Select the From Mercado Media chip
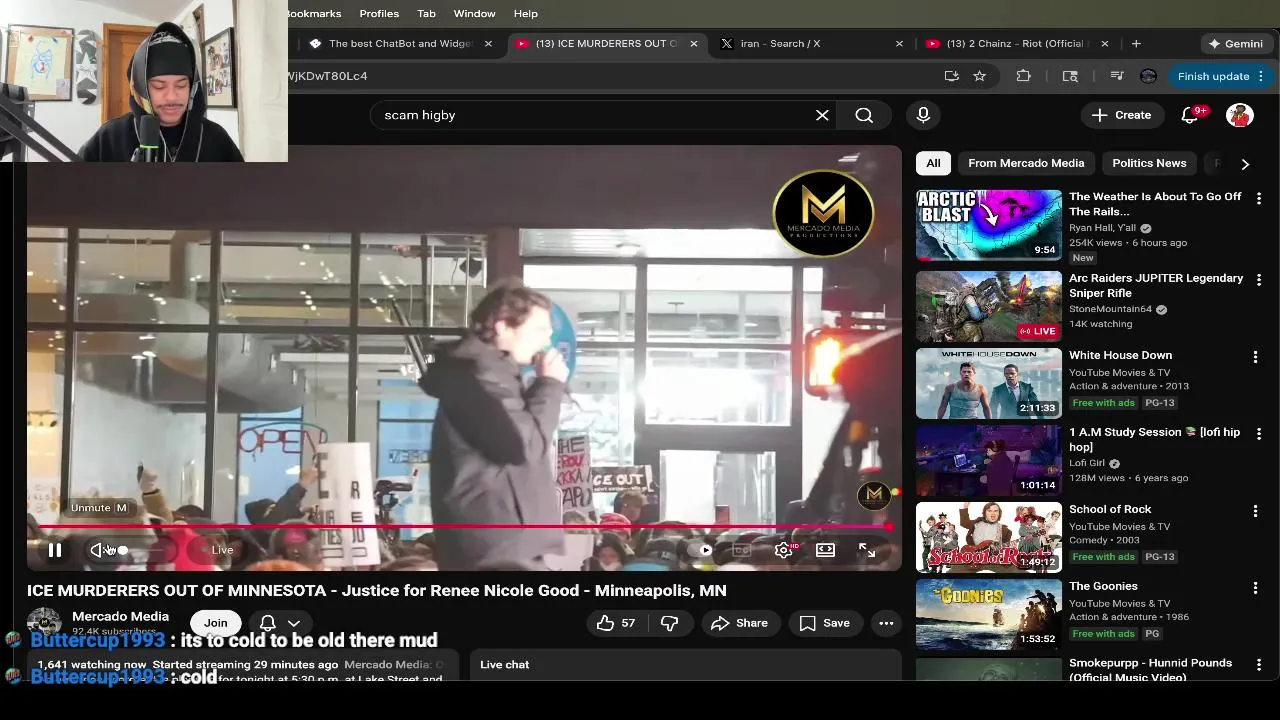This screenshot has width=1280, height=720. click(1026, 163)
